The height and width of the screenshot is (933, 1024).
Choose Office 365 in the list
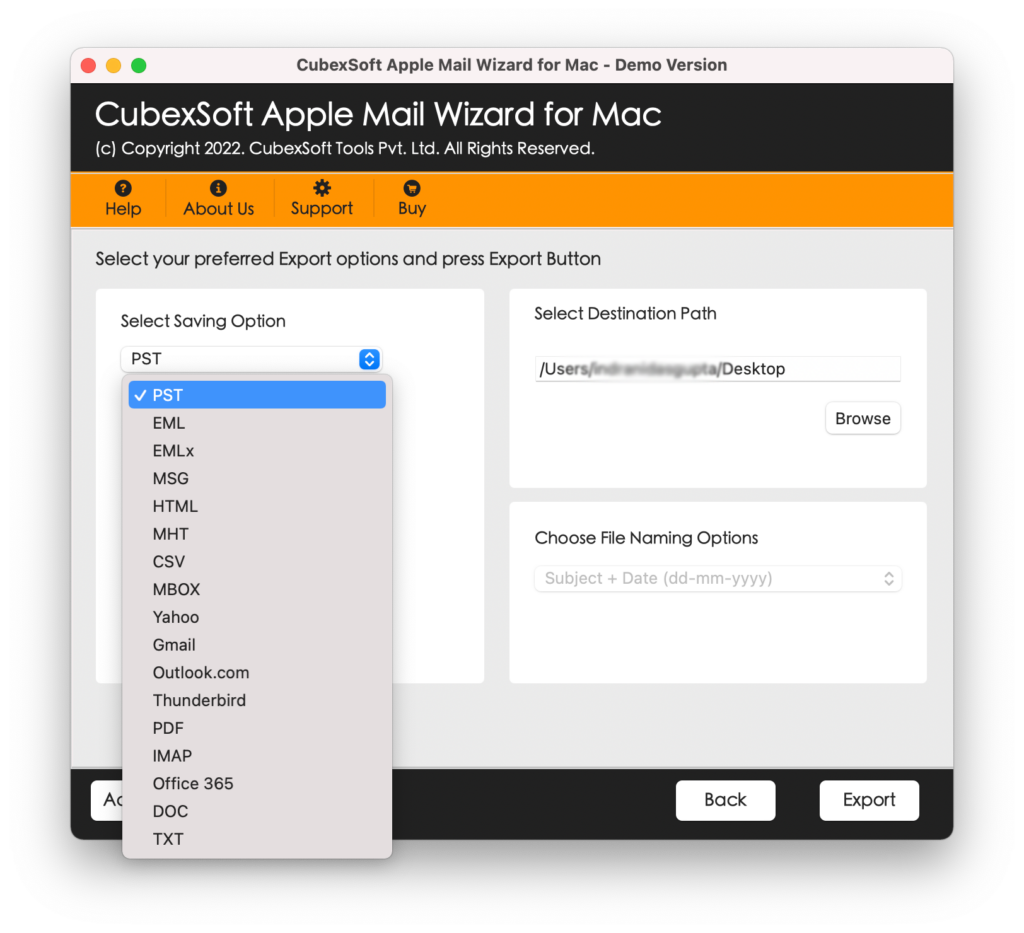pyautogui.click(x=257, y=783)
